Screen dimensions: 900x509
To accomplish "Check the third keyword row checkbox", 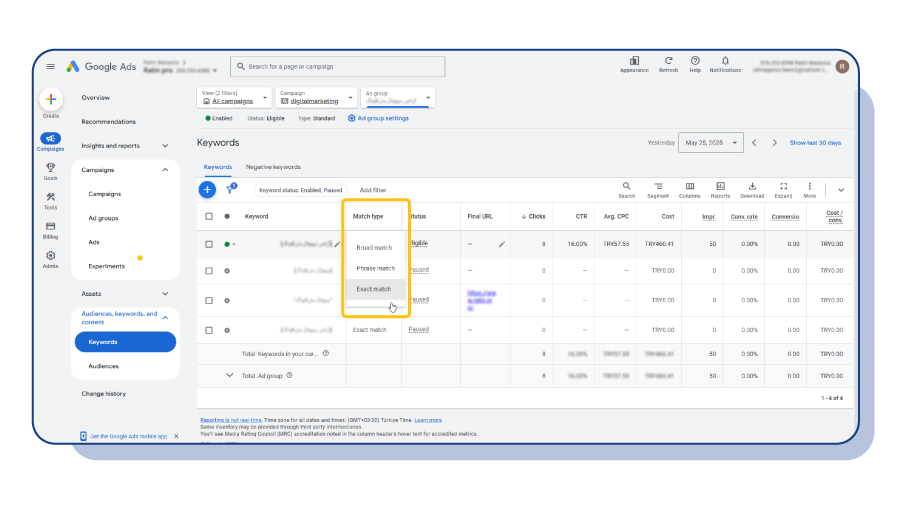I will (x=209, y=301).
